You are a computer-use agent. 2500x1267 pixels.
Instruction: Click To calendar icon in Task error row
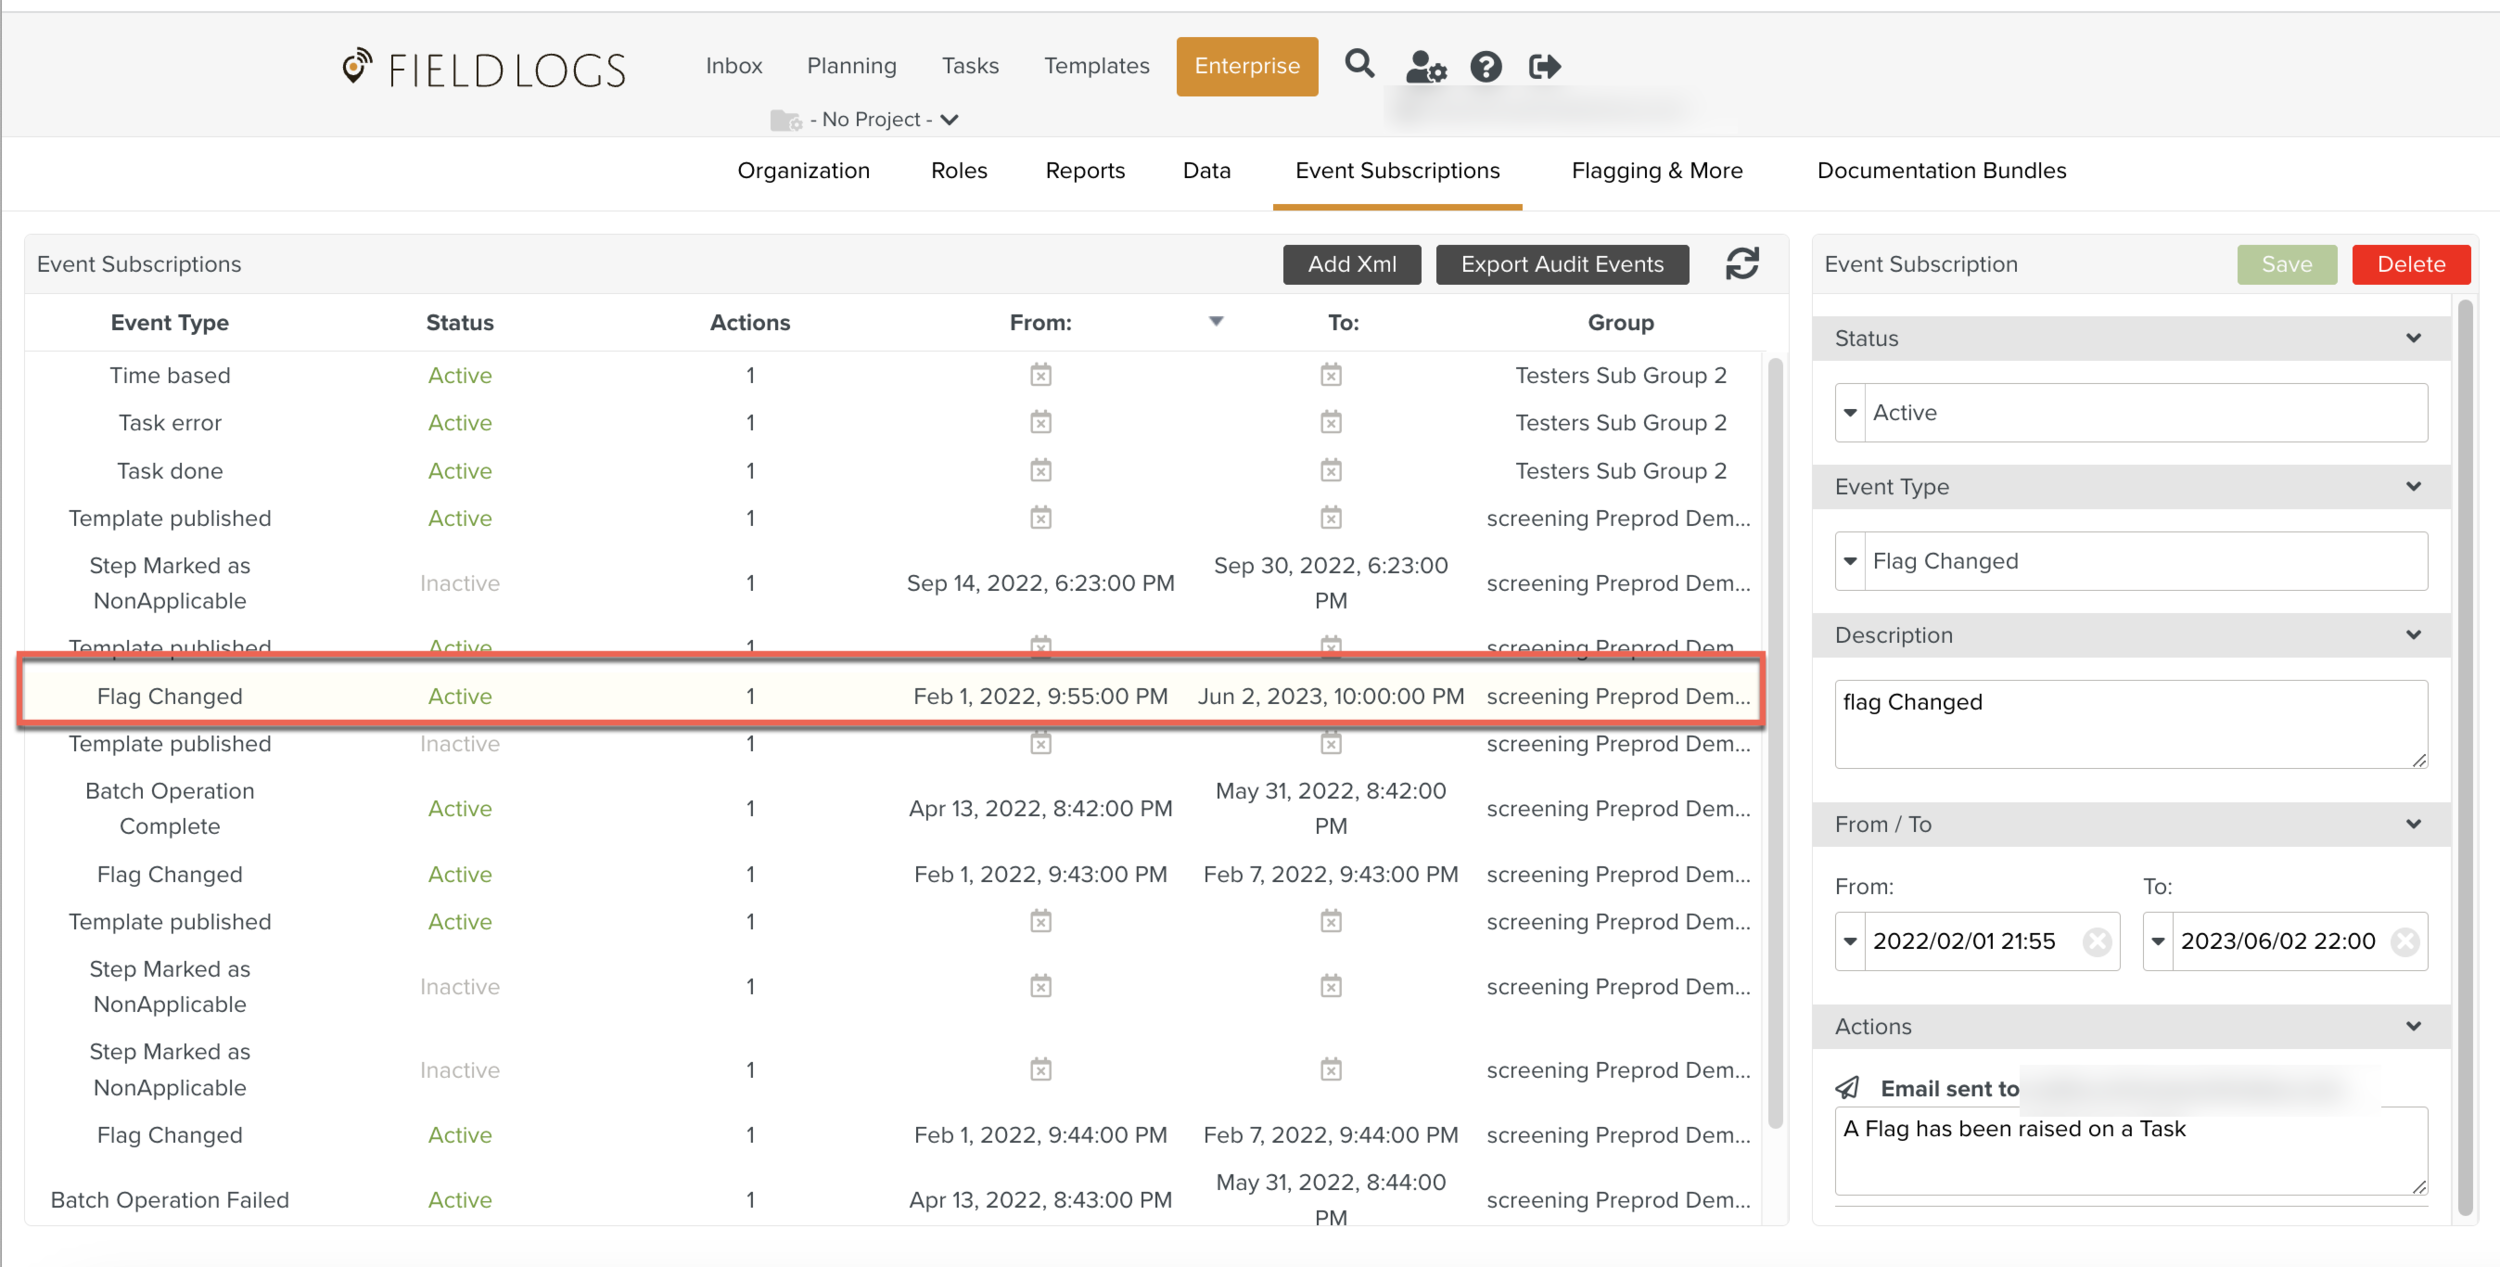pyautogui.click(x=1330, y=423)
